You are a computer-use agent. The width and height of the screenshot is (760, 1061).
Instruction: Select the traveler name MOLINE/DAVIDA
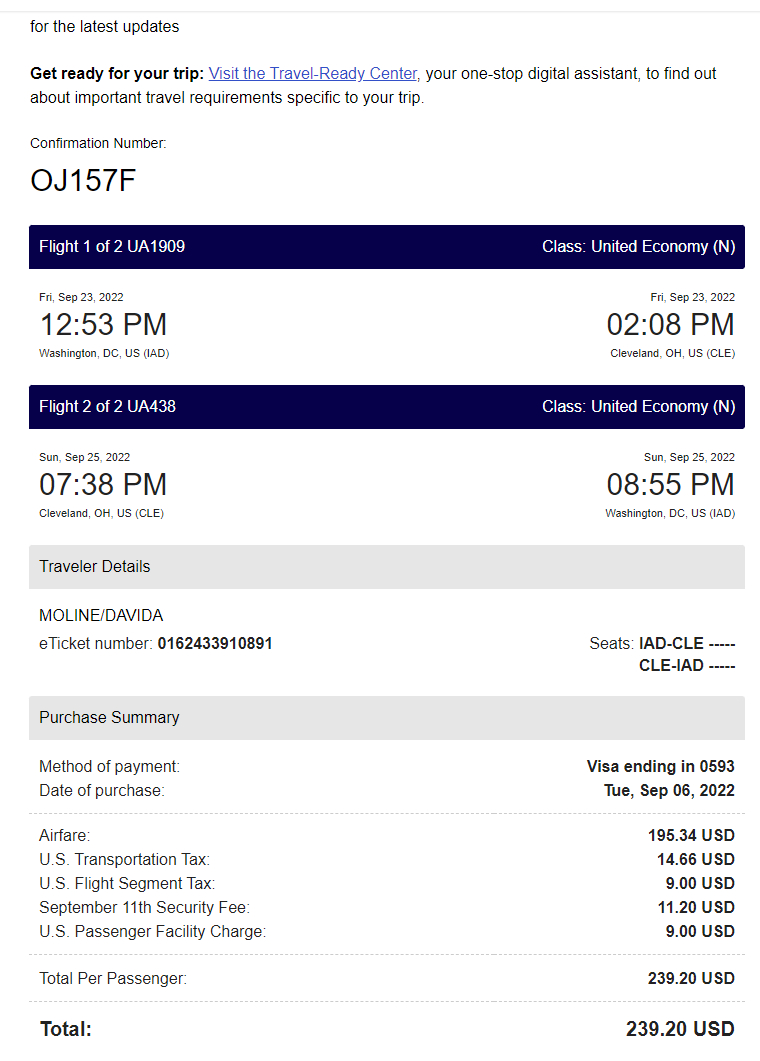[101, 616]
